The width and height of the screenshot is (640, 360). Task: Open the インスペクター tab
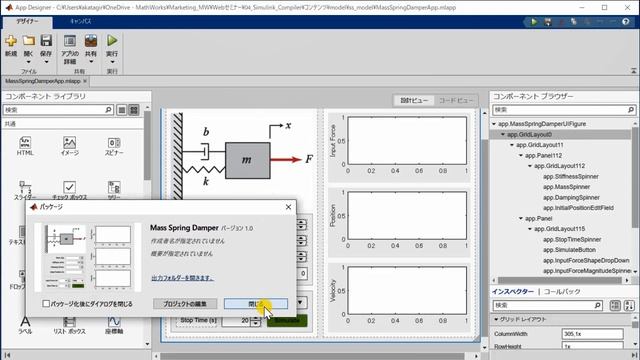(x=513, y=291)
